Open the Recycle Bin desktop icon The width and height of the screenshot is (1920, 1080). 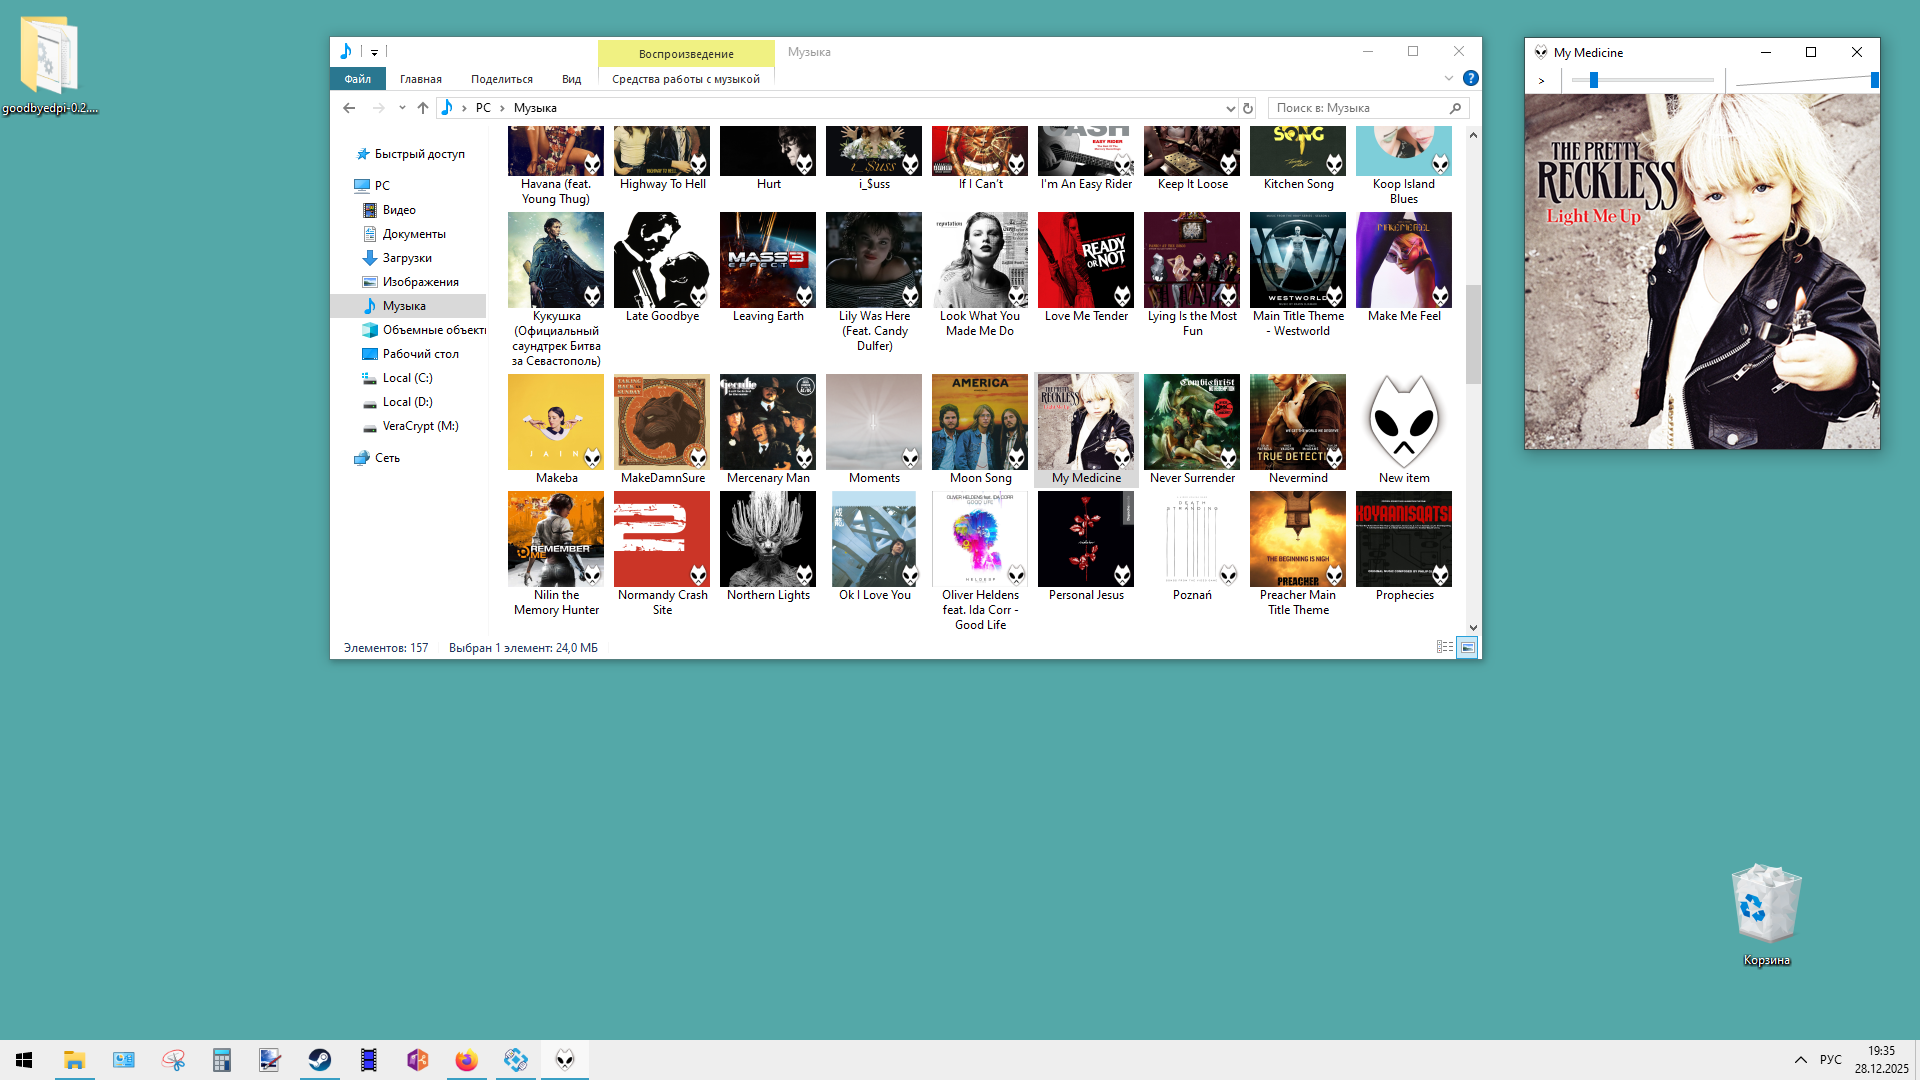click(x=1766, y=905)
